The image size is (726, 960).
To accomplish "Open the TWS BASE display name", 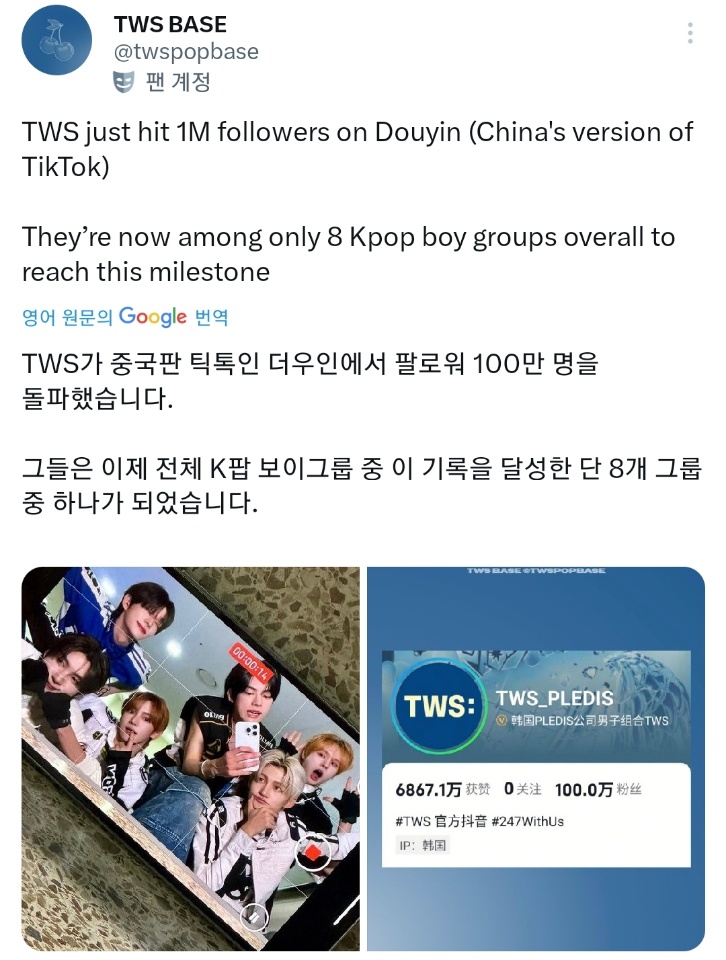I will pos(170,24).
